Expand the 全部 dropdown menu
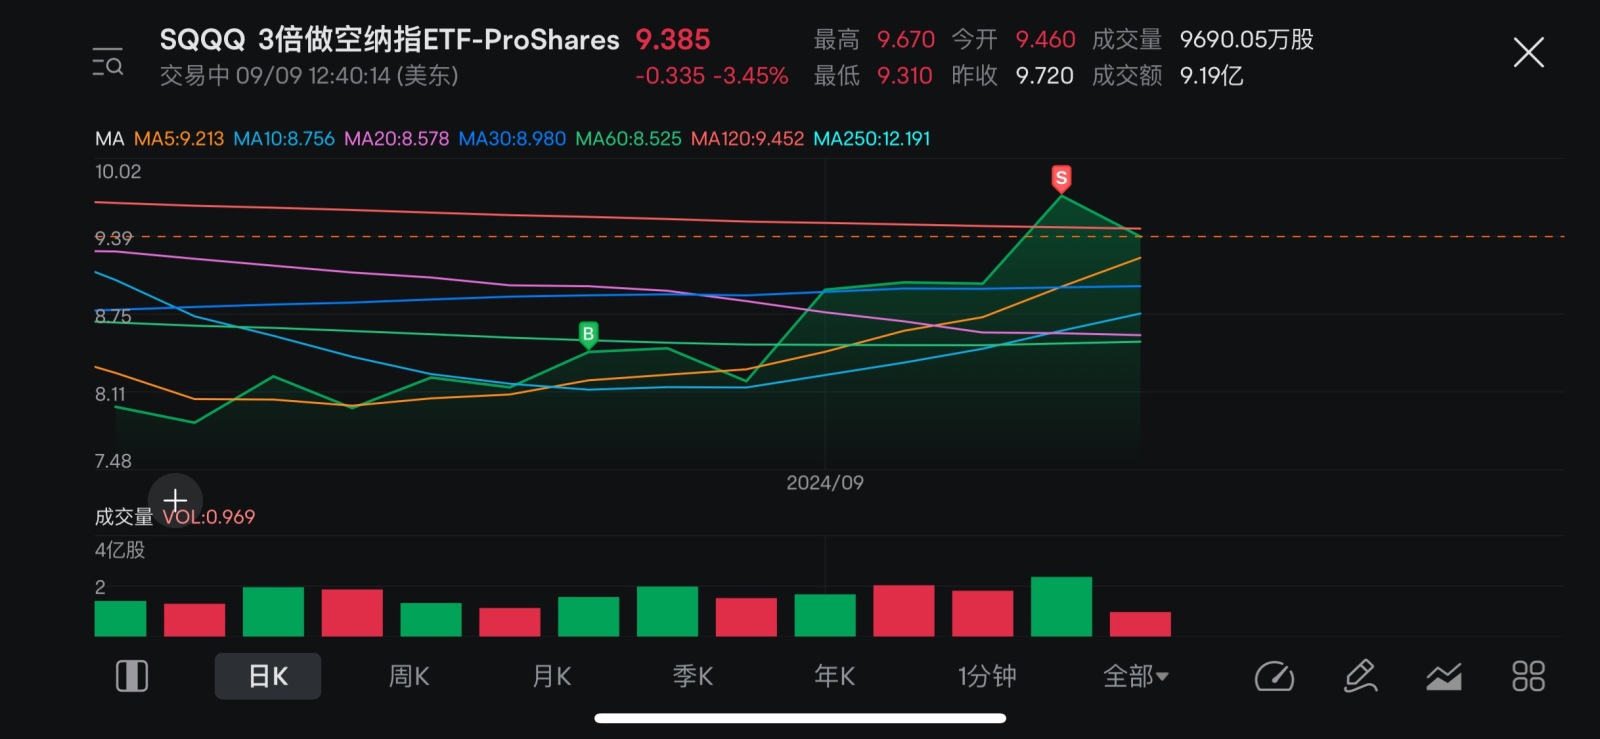 tap(1136, 676)
